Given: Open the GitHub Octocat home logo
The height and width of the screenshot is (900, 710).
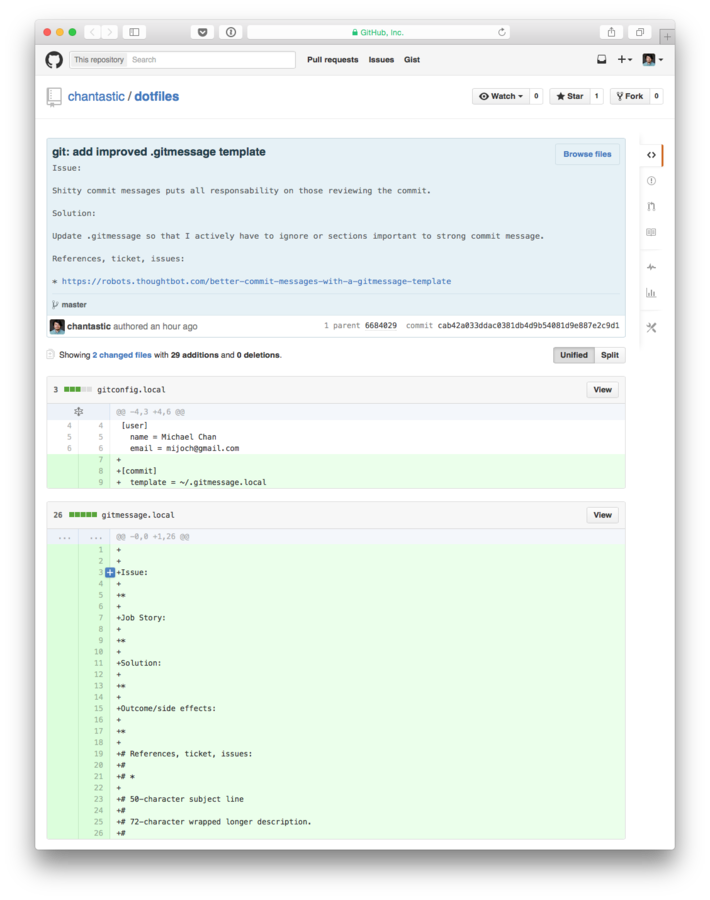Looking at the screenshot, I should tap(54, 60).
